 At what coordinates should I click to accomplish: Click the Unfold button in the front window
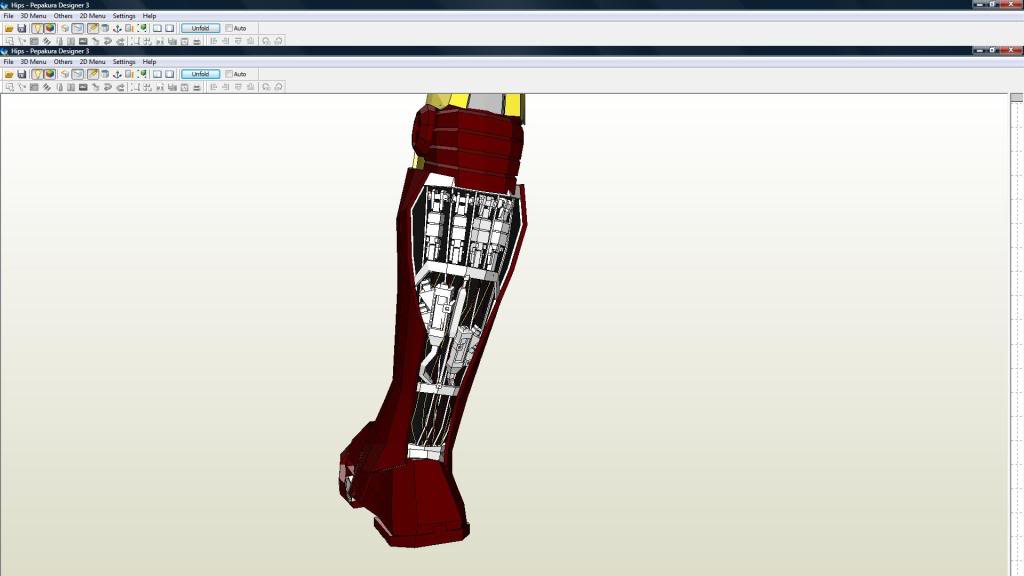(x=200, y=74)
